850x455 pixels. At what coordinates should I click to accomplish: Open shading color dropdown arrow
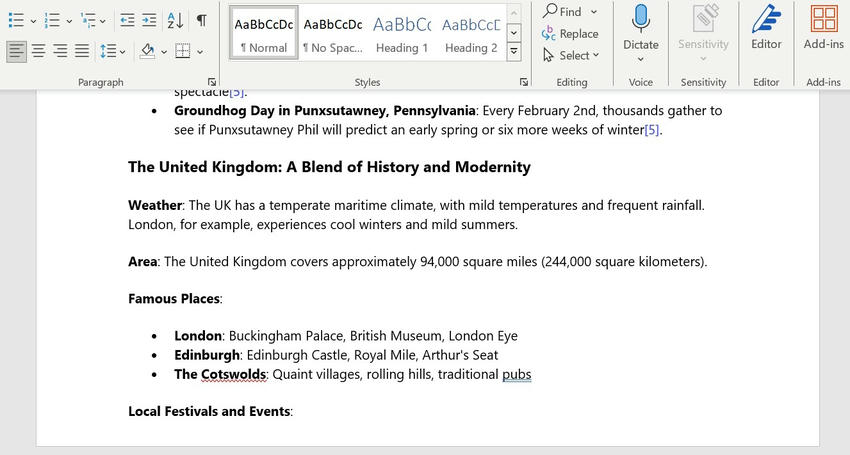(x=164, y=52)
